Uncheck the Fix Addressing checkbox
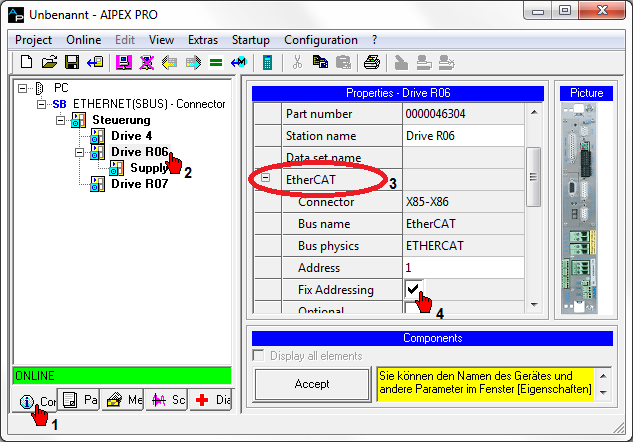This screenshot has width=633, height=442. point(413,289)
